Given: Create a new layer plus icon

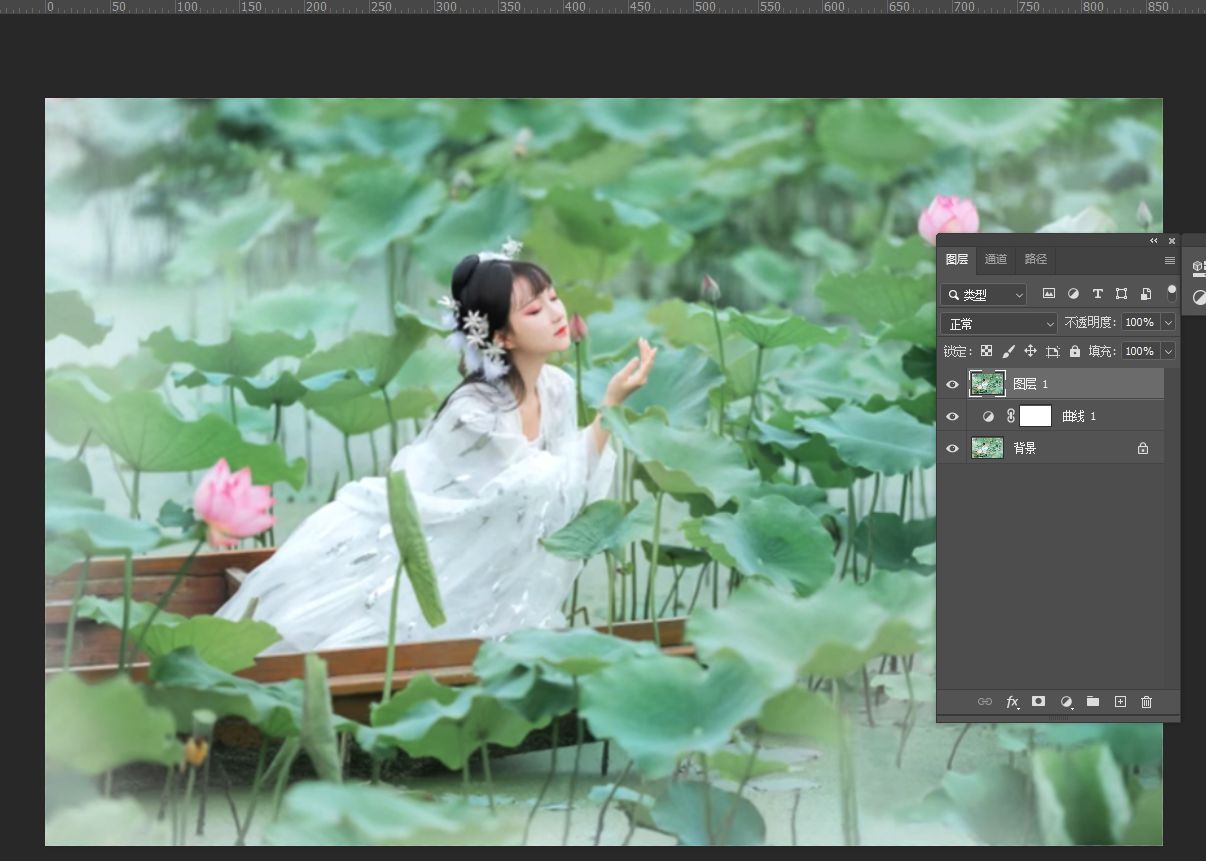Looking at the screenshot, I should coord(1120,702).
